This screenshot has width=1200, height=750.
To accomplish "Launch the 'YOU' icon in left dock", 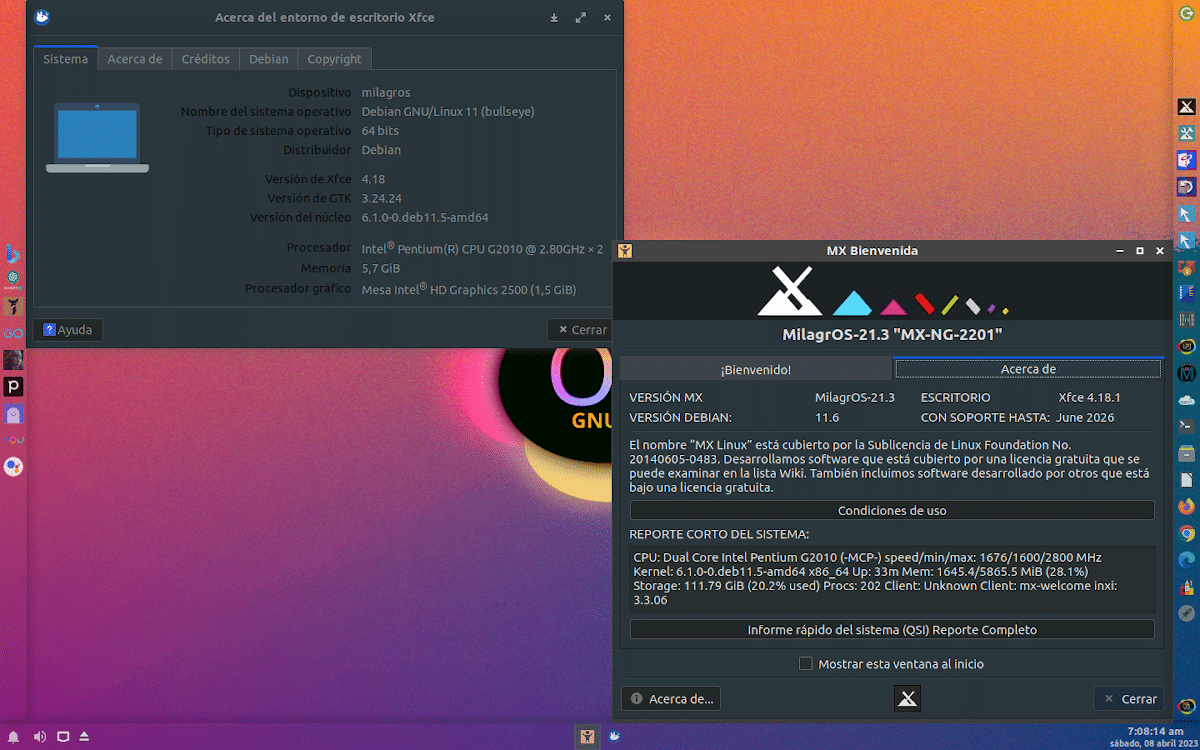I will pos(13,440).
